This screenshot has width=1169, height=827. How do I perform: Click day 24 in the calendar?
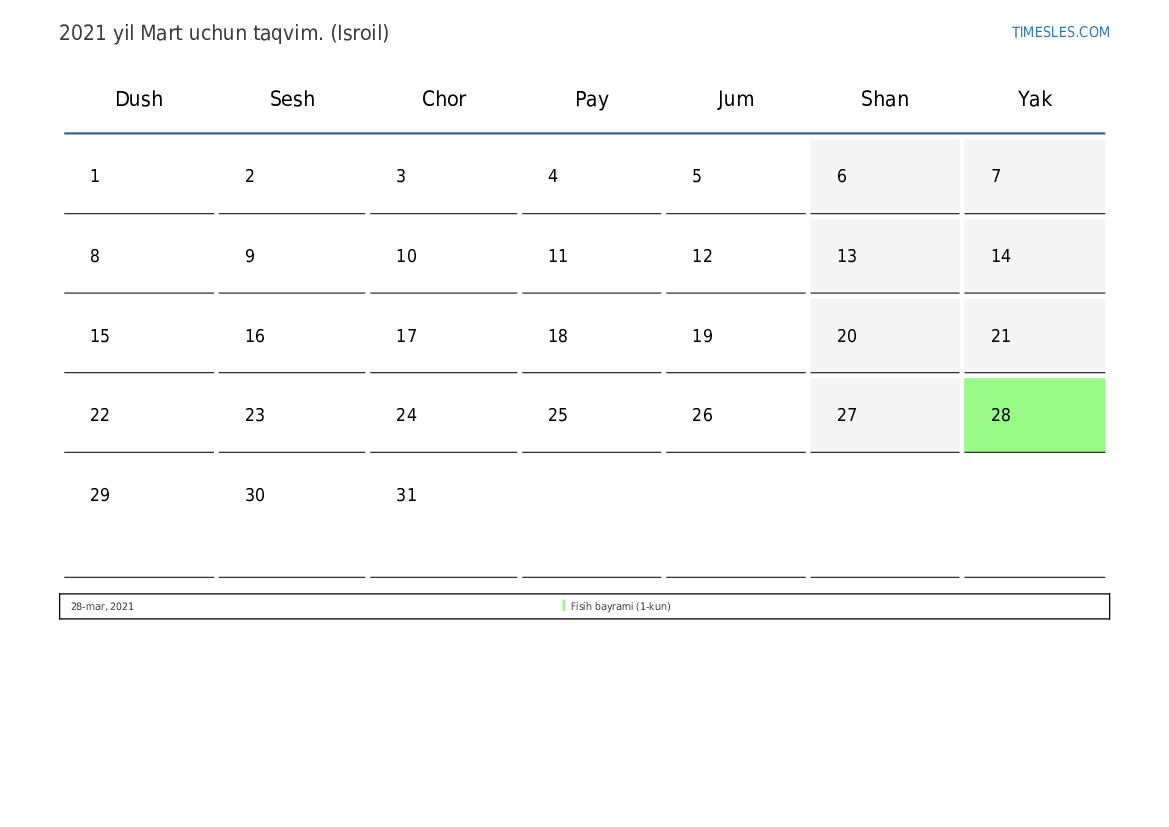[x=444, y=415]
